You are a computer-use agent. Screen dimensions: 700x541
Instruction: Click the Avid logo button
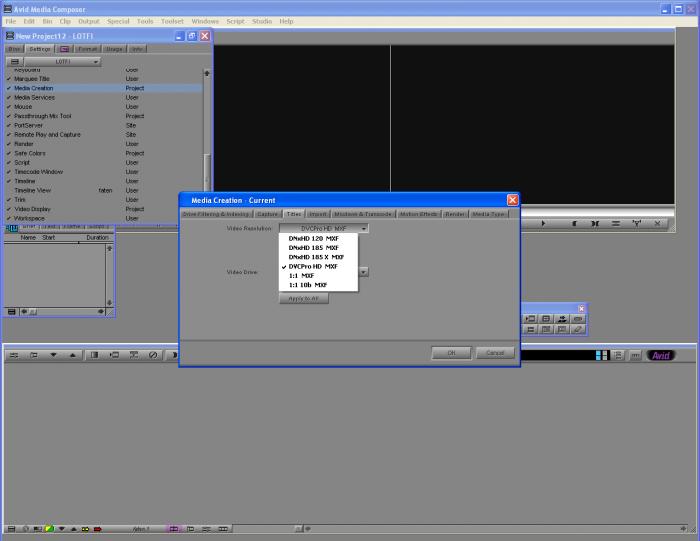[661, 355]
